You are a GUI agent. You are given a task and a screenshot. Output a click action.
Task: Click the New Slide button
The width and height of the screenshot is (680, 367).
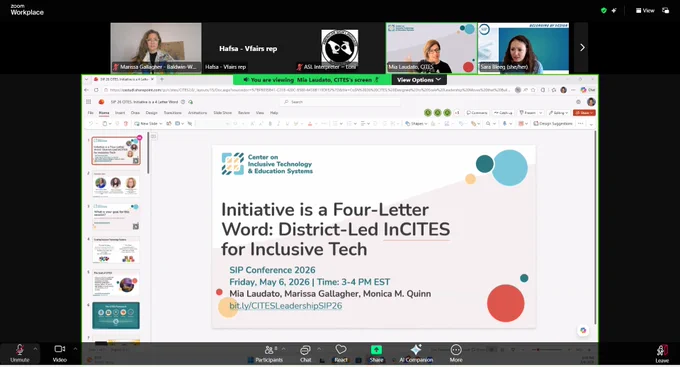point(148,124)
